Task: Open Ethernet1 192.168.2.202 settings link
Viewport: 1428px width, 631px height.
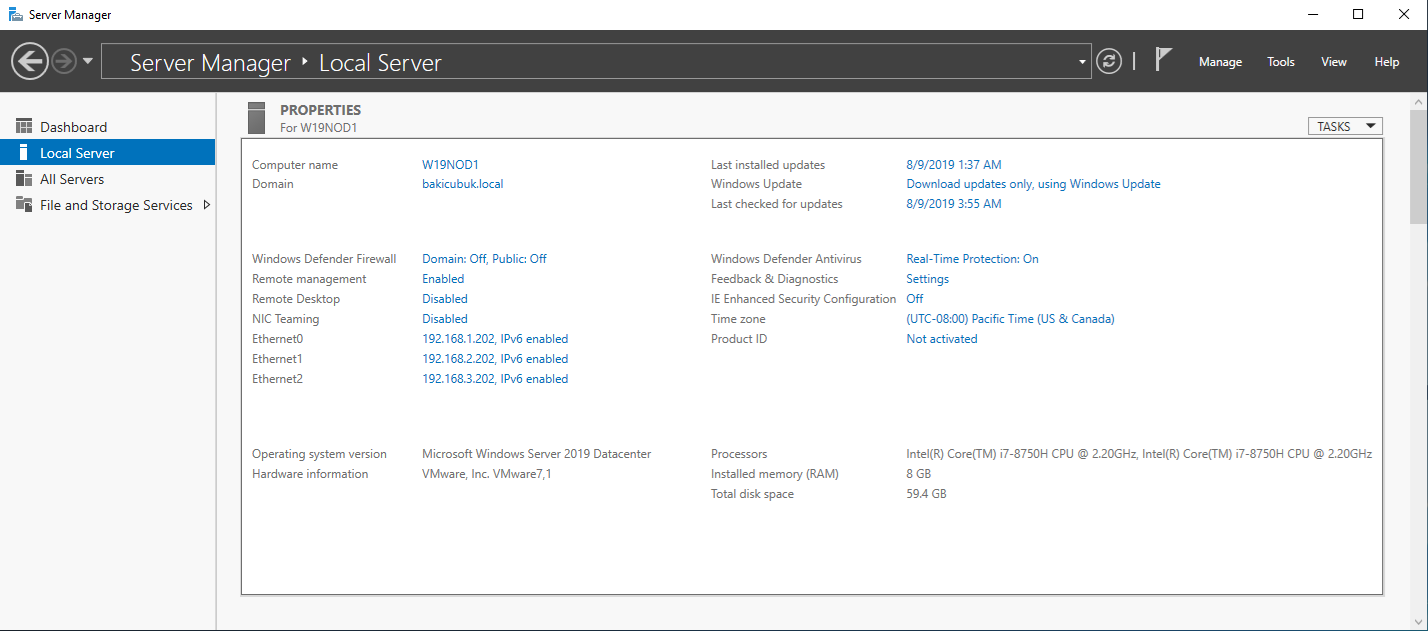Action: [495, 359]
